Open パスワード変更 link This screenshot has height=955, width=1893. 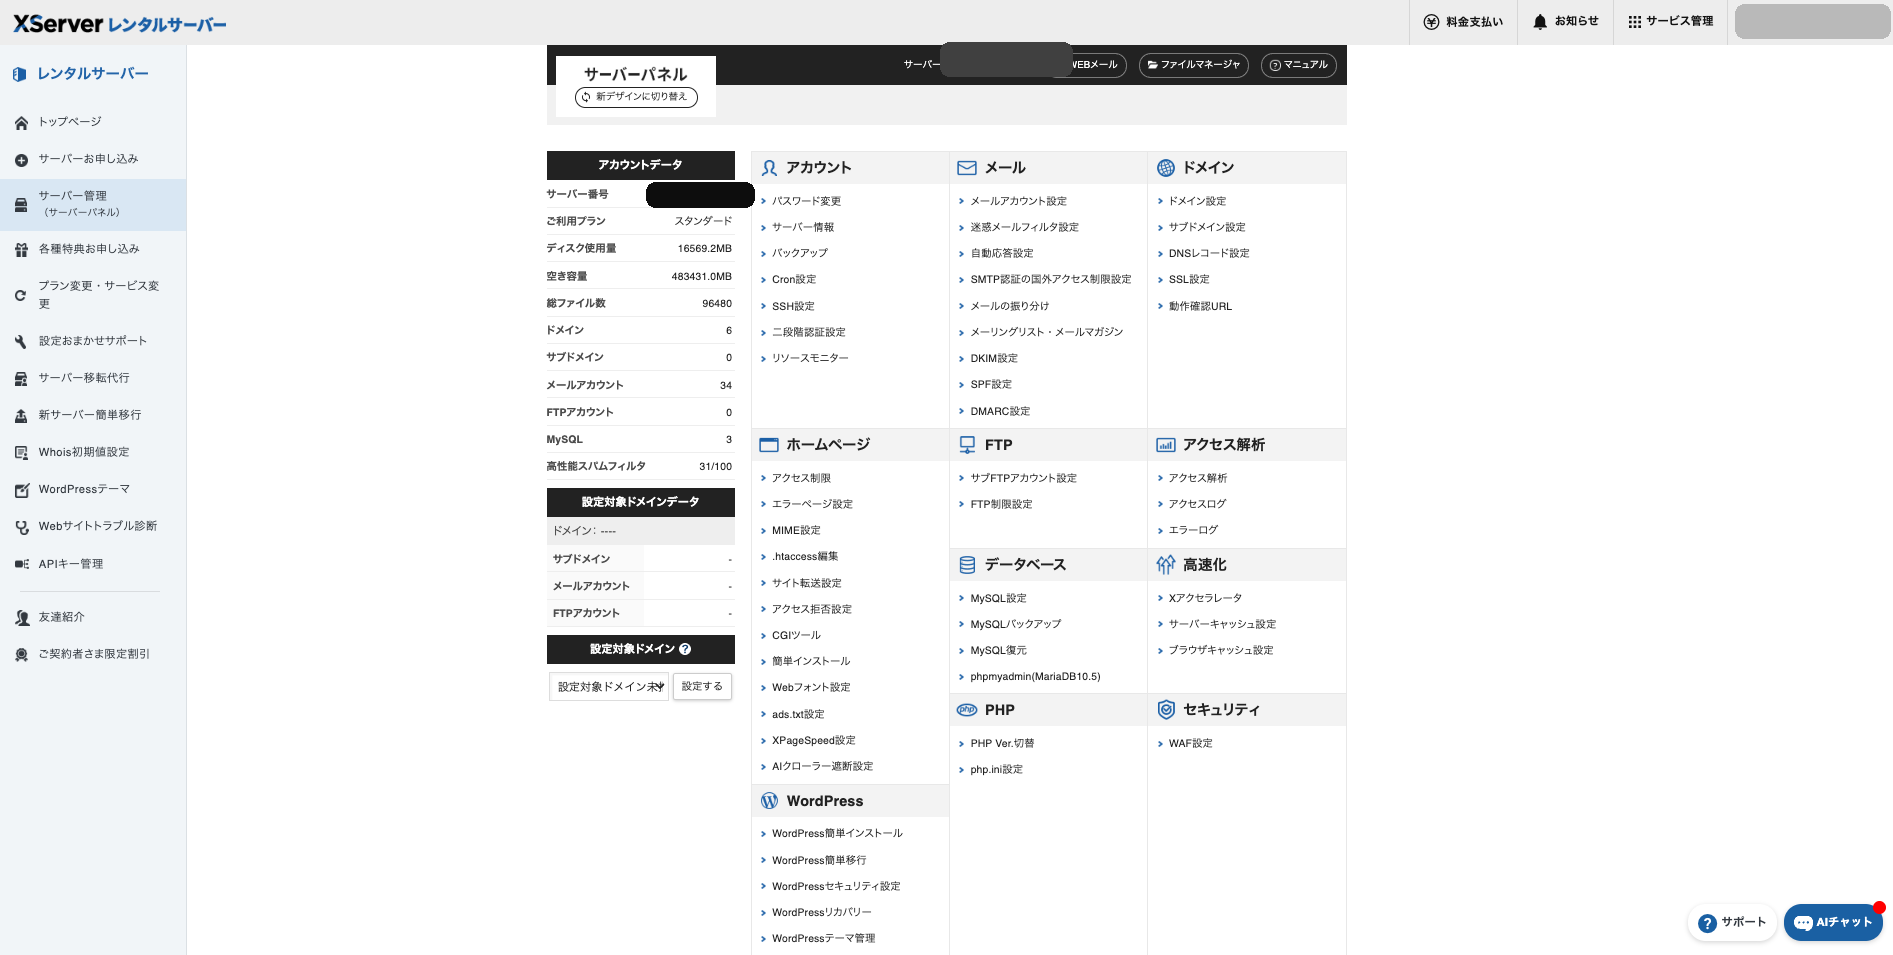806,201
